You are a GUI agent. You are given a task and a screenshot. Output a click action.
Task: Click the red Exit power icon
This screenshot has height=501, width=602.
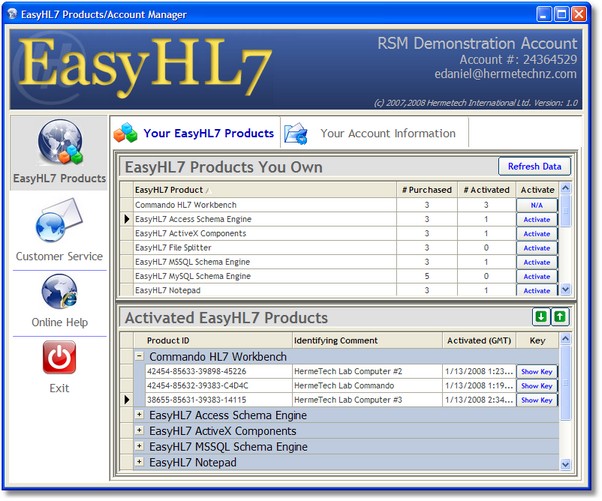59,357
